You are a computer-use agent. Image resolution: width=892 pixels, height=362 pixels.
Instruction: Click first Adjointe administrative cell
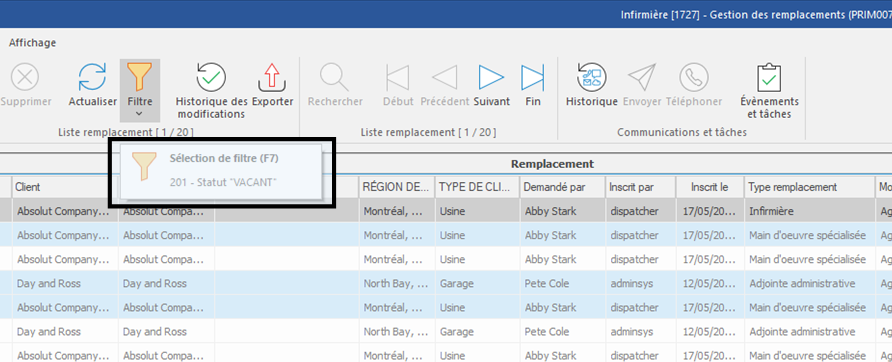[810, 283]
